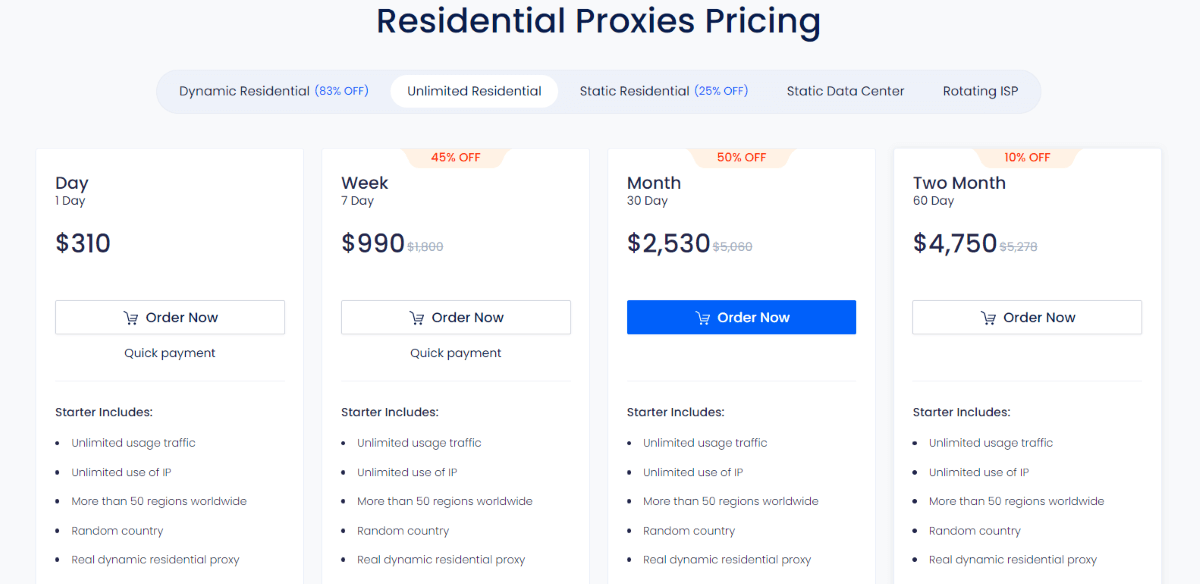Screen dimensions: 1200x584
Task: Select the Unlimited Residential tab
Action: (474, 90)
